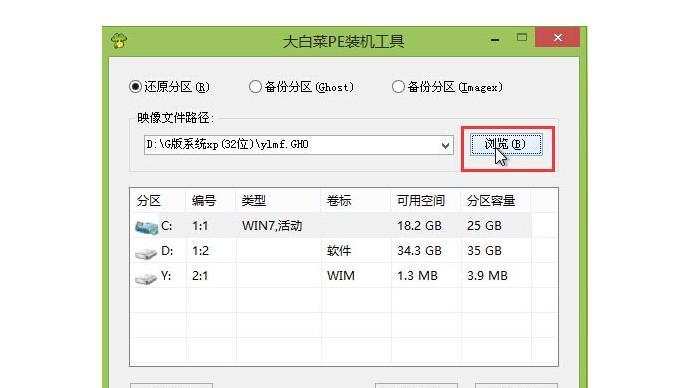Close the 大白菜PE装机工具 window
The height and width of the screenshot is (388, 700).
tap(558, 38)
